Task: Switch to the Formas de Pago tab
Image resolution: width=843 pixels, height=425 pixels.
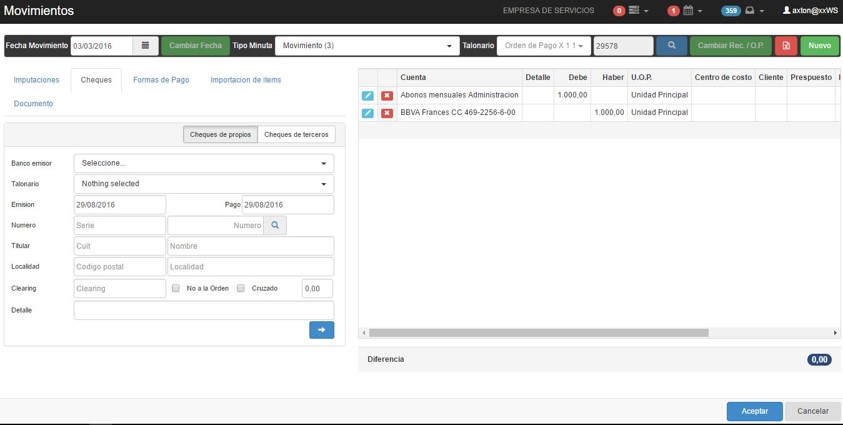Action: click(161, 80)
